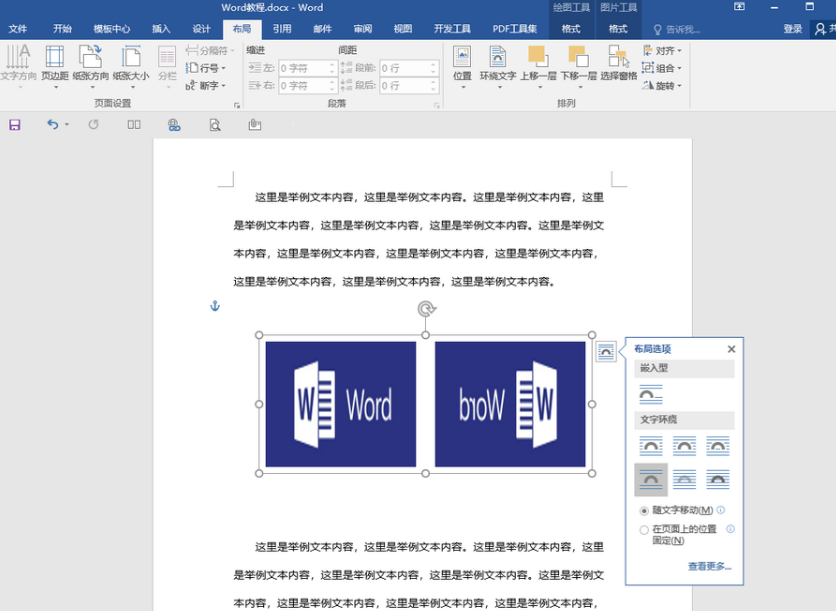836x611 pixels.
Task: Choose the behind text wrapping icon
Action: click(684, 480)
